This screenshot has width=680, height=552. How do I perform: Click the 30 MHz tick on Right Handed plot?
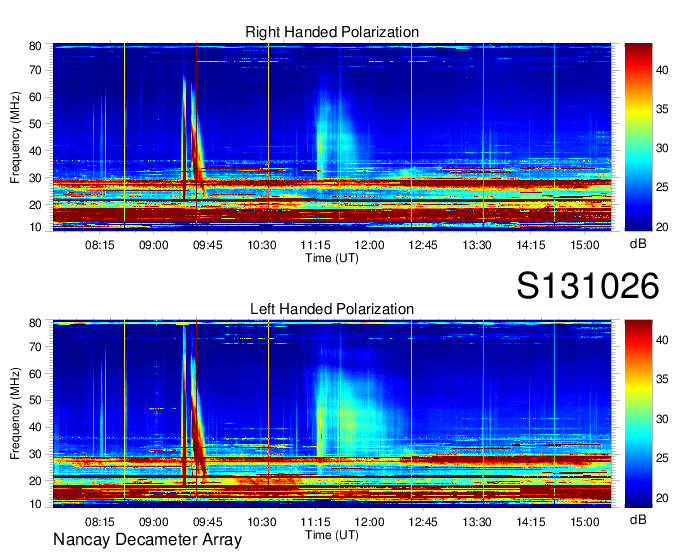tap(35, 178)
